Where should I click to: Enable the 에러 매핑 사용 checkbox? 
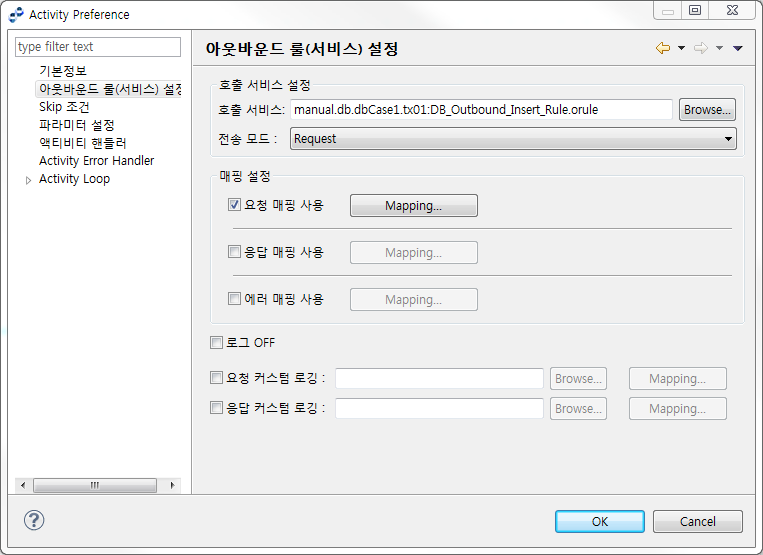tap(234, 299)
